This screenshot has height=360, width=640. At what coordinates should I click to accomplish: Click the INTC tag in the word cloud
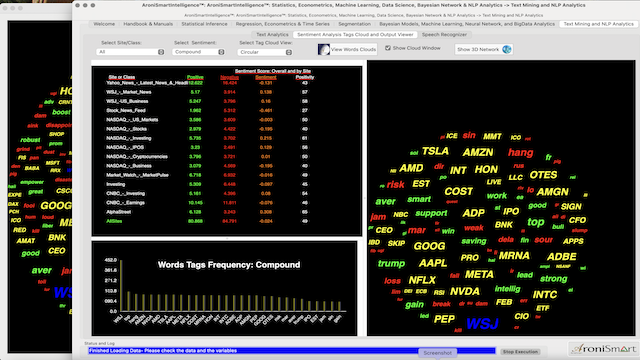pyautogui.click(x=544, y=295)
